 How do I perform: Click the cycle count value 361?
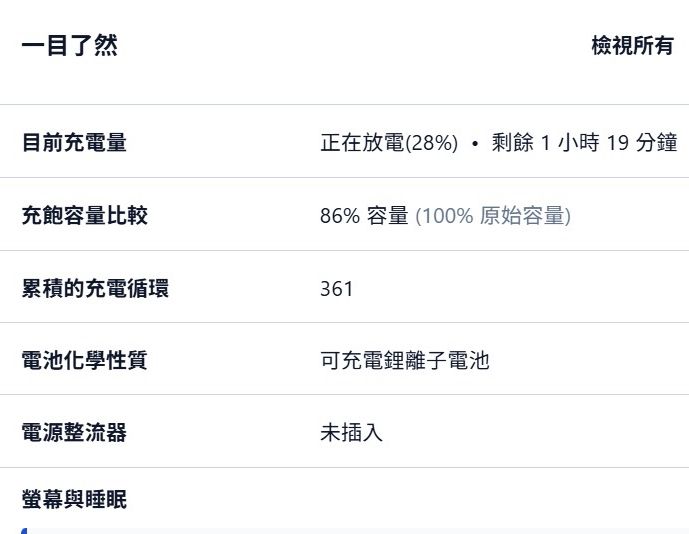[337, 289]
